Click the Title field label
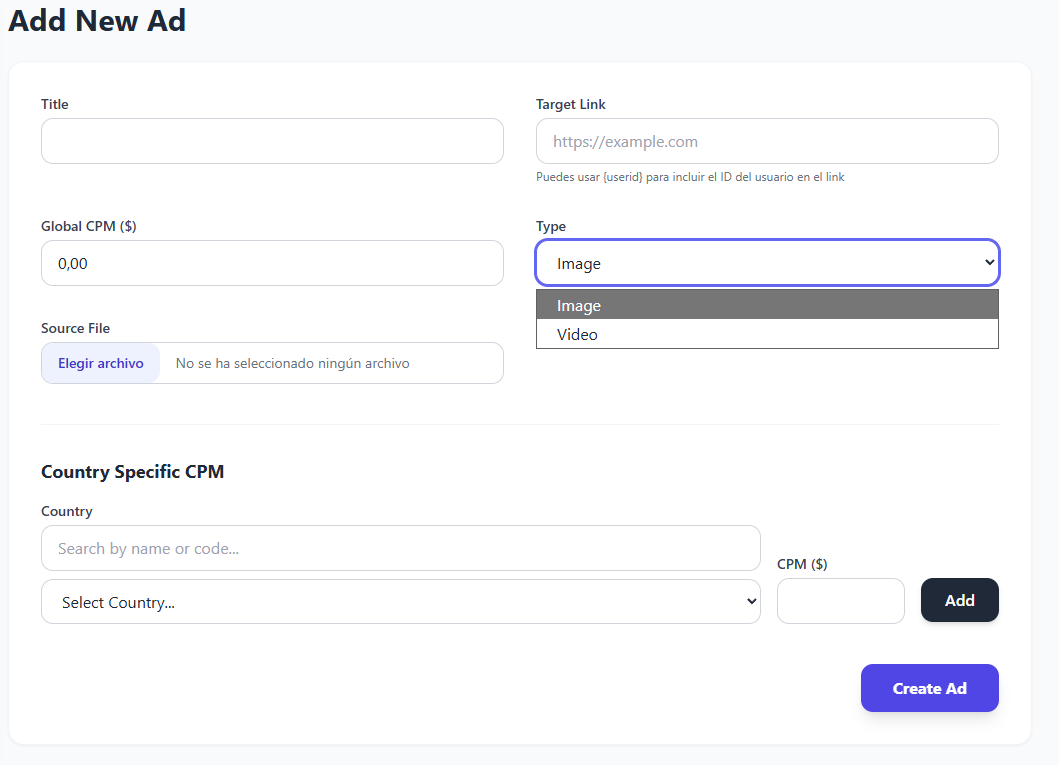The image size is (1059, 765). tap(55, 104)
